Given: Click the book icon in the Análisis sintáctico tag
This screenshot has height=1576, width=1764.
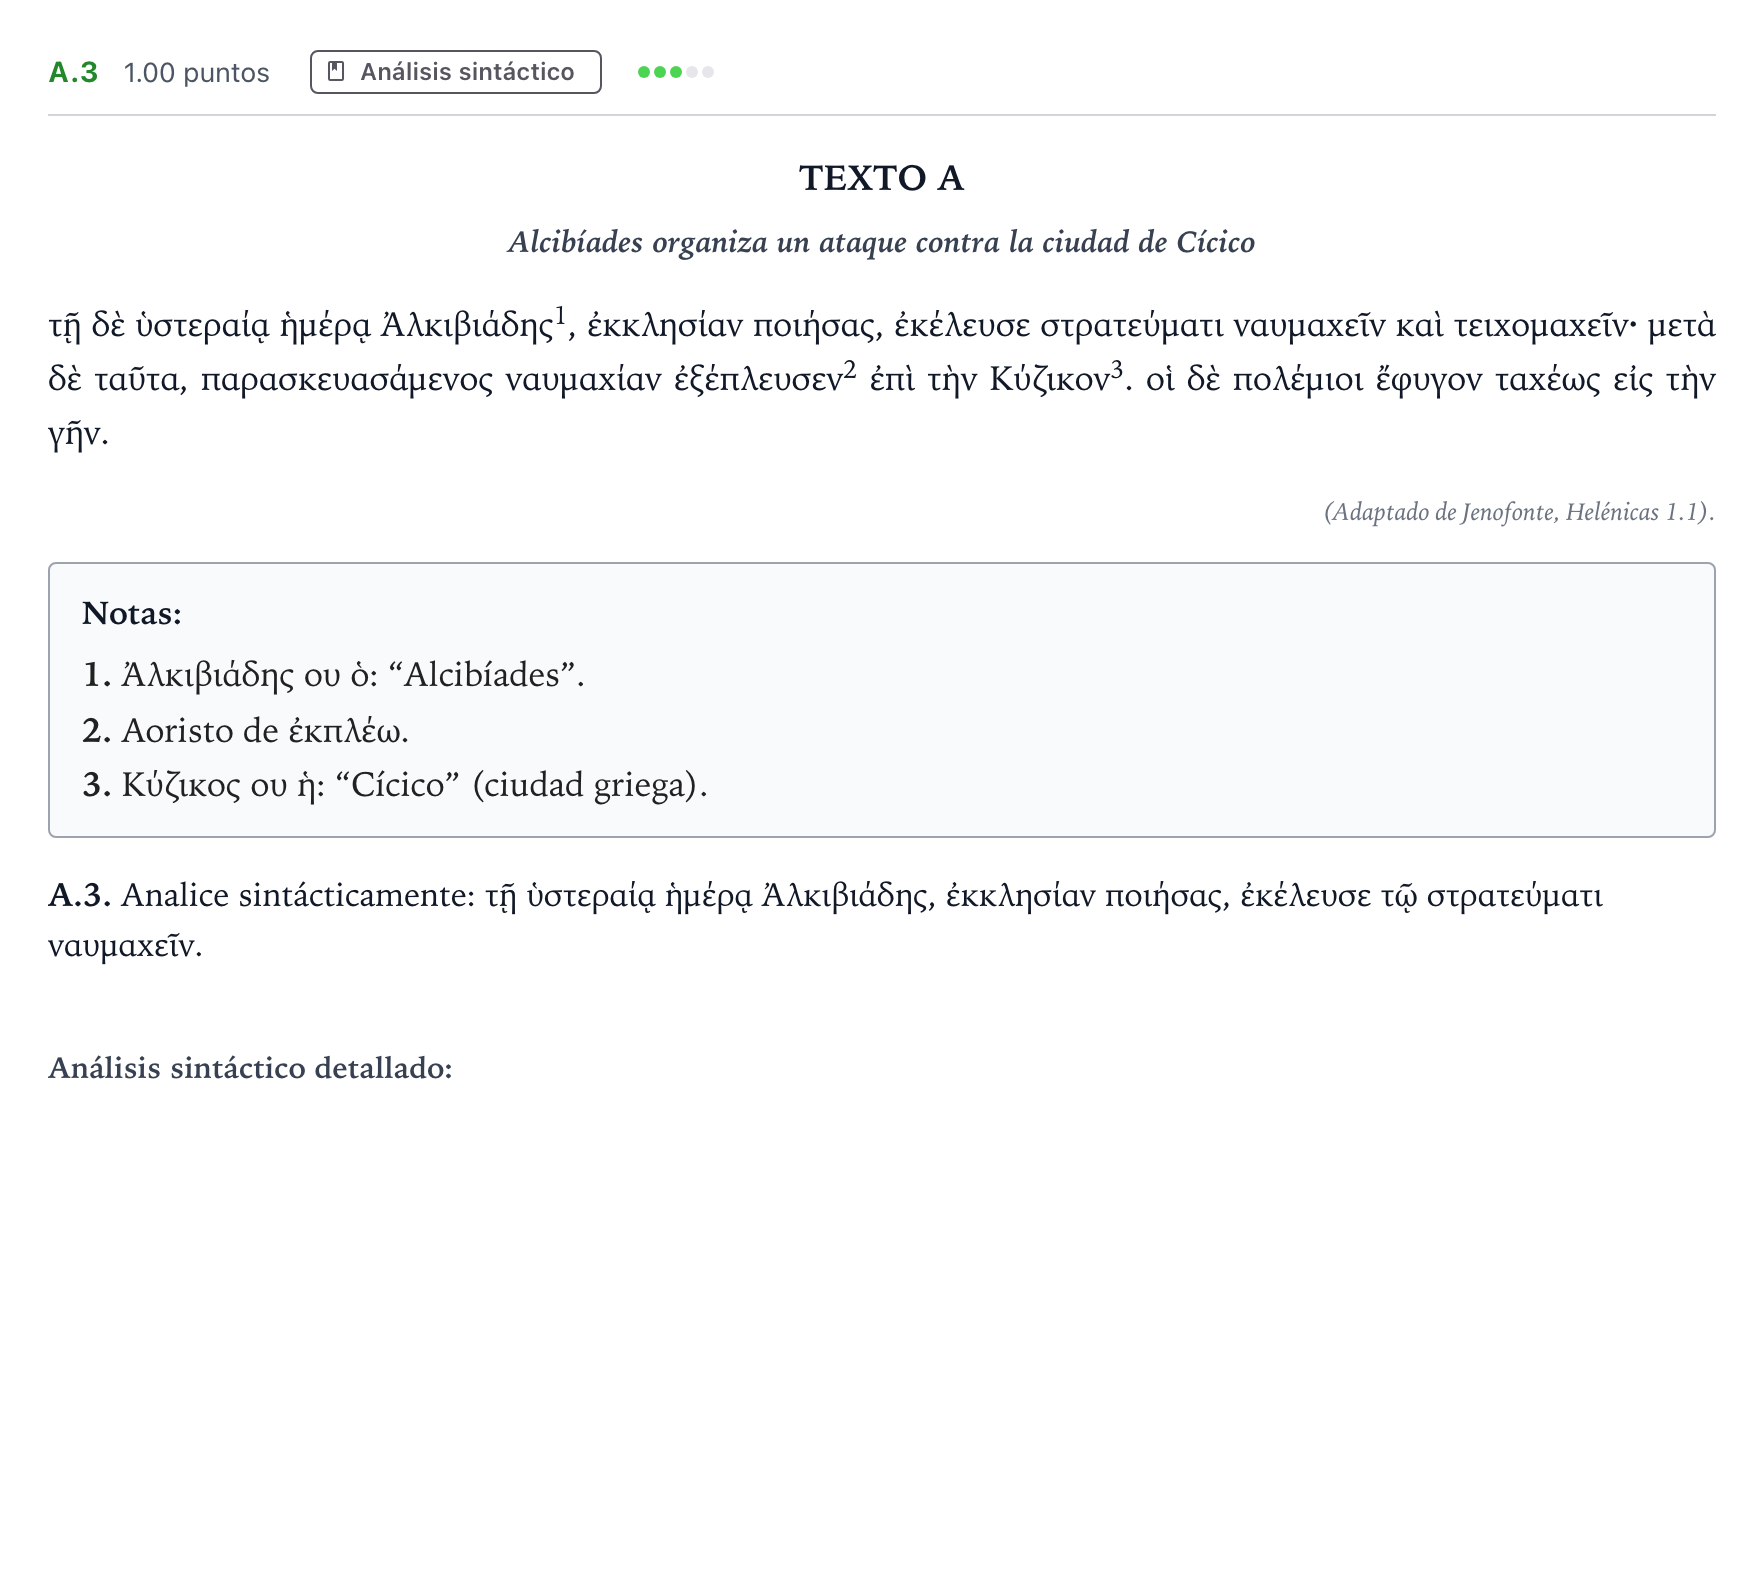Looking at the screenshot, I should click(337, 72).
